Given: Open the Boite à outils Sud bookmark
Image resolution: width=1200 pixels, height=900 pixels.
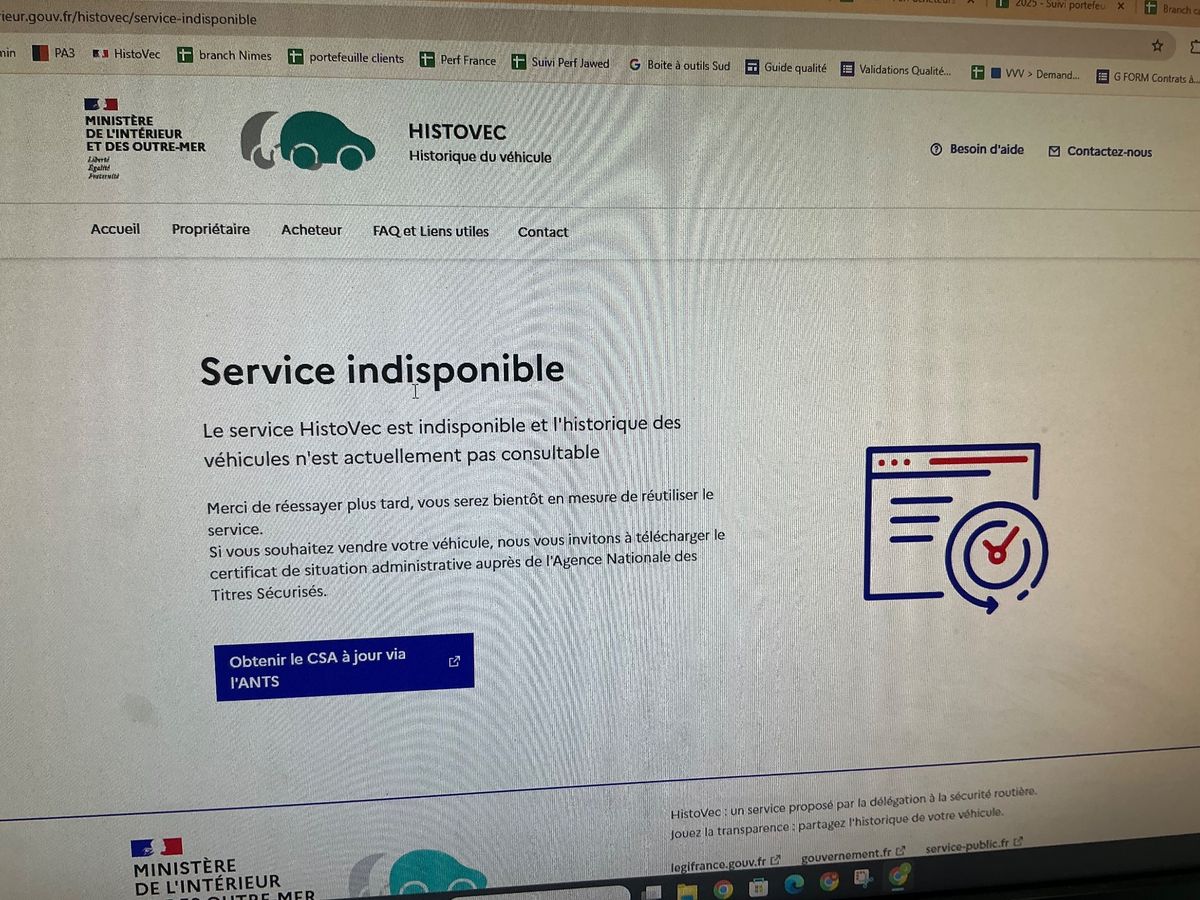Looking at the screenshot, I should point(680,65).
